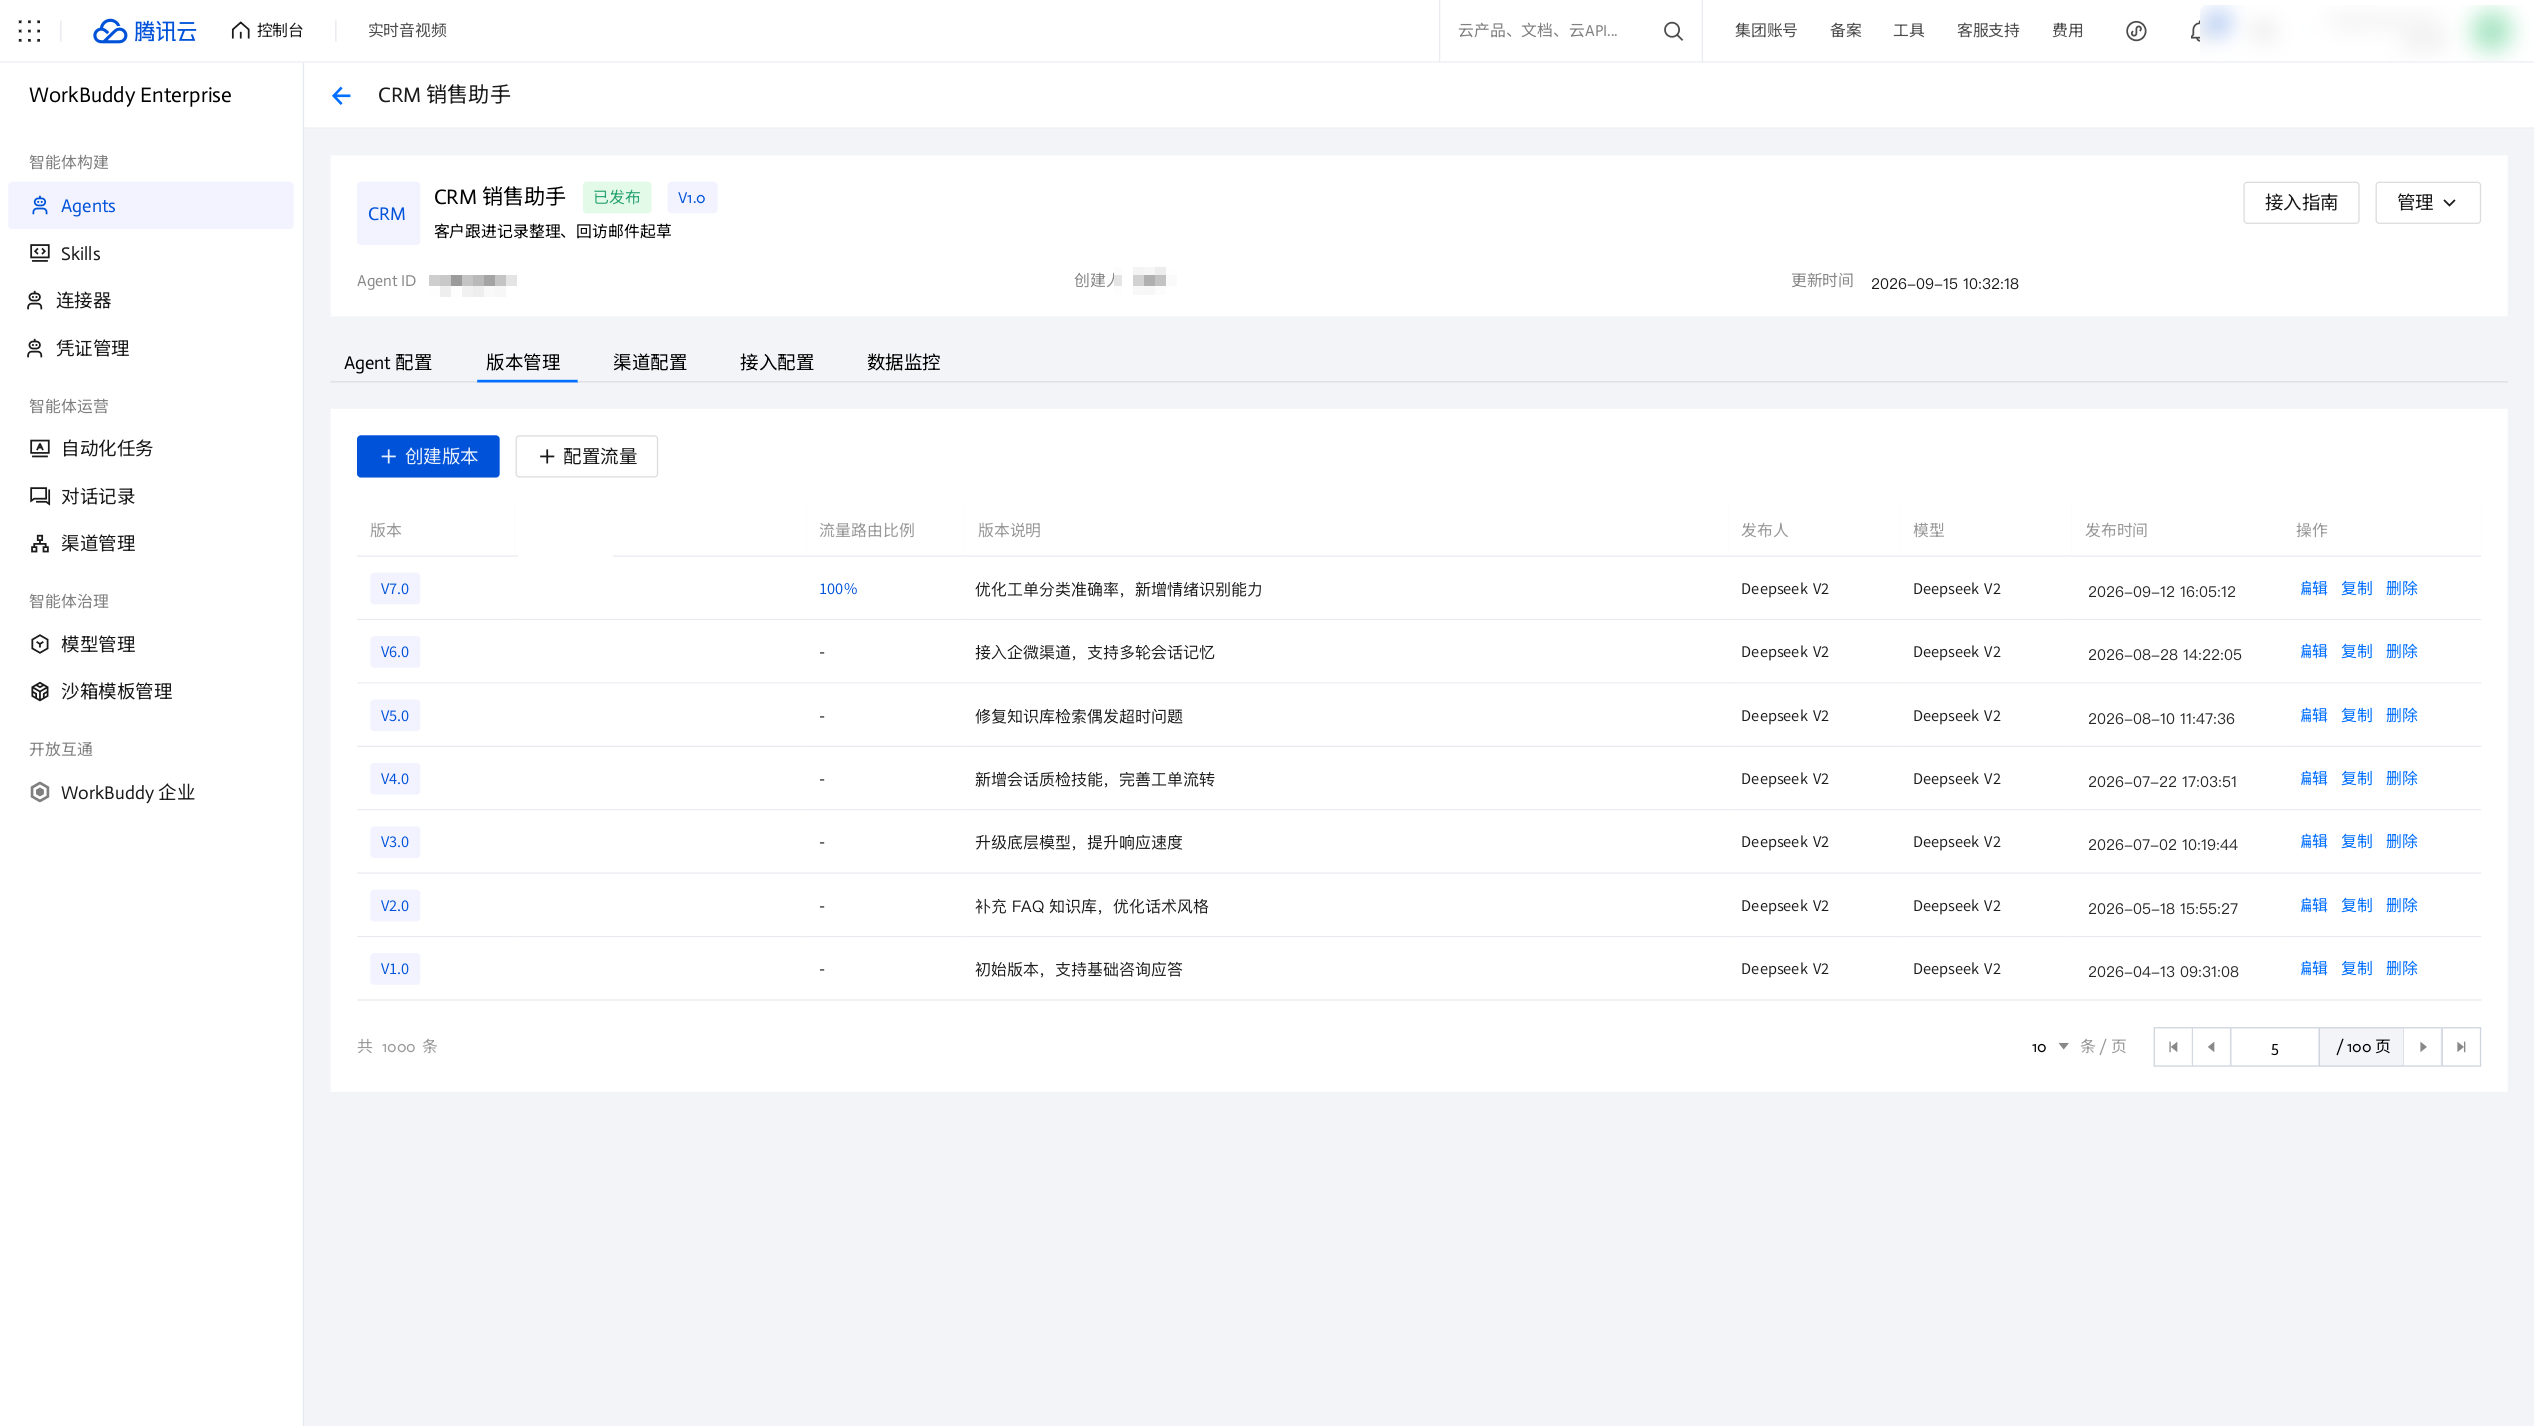Screen dimensions: 2534x1426
Task: Switch to the 接入配置 tab
Action: 777,362
